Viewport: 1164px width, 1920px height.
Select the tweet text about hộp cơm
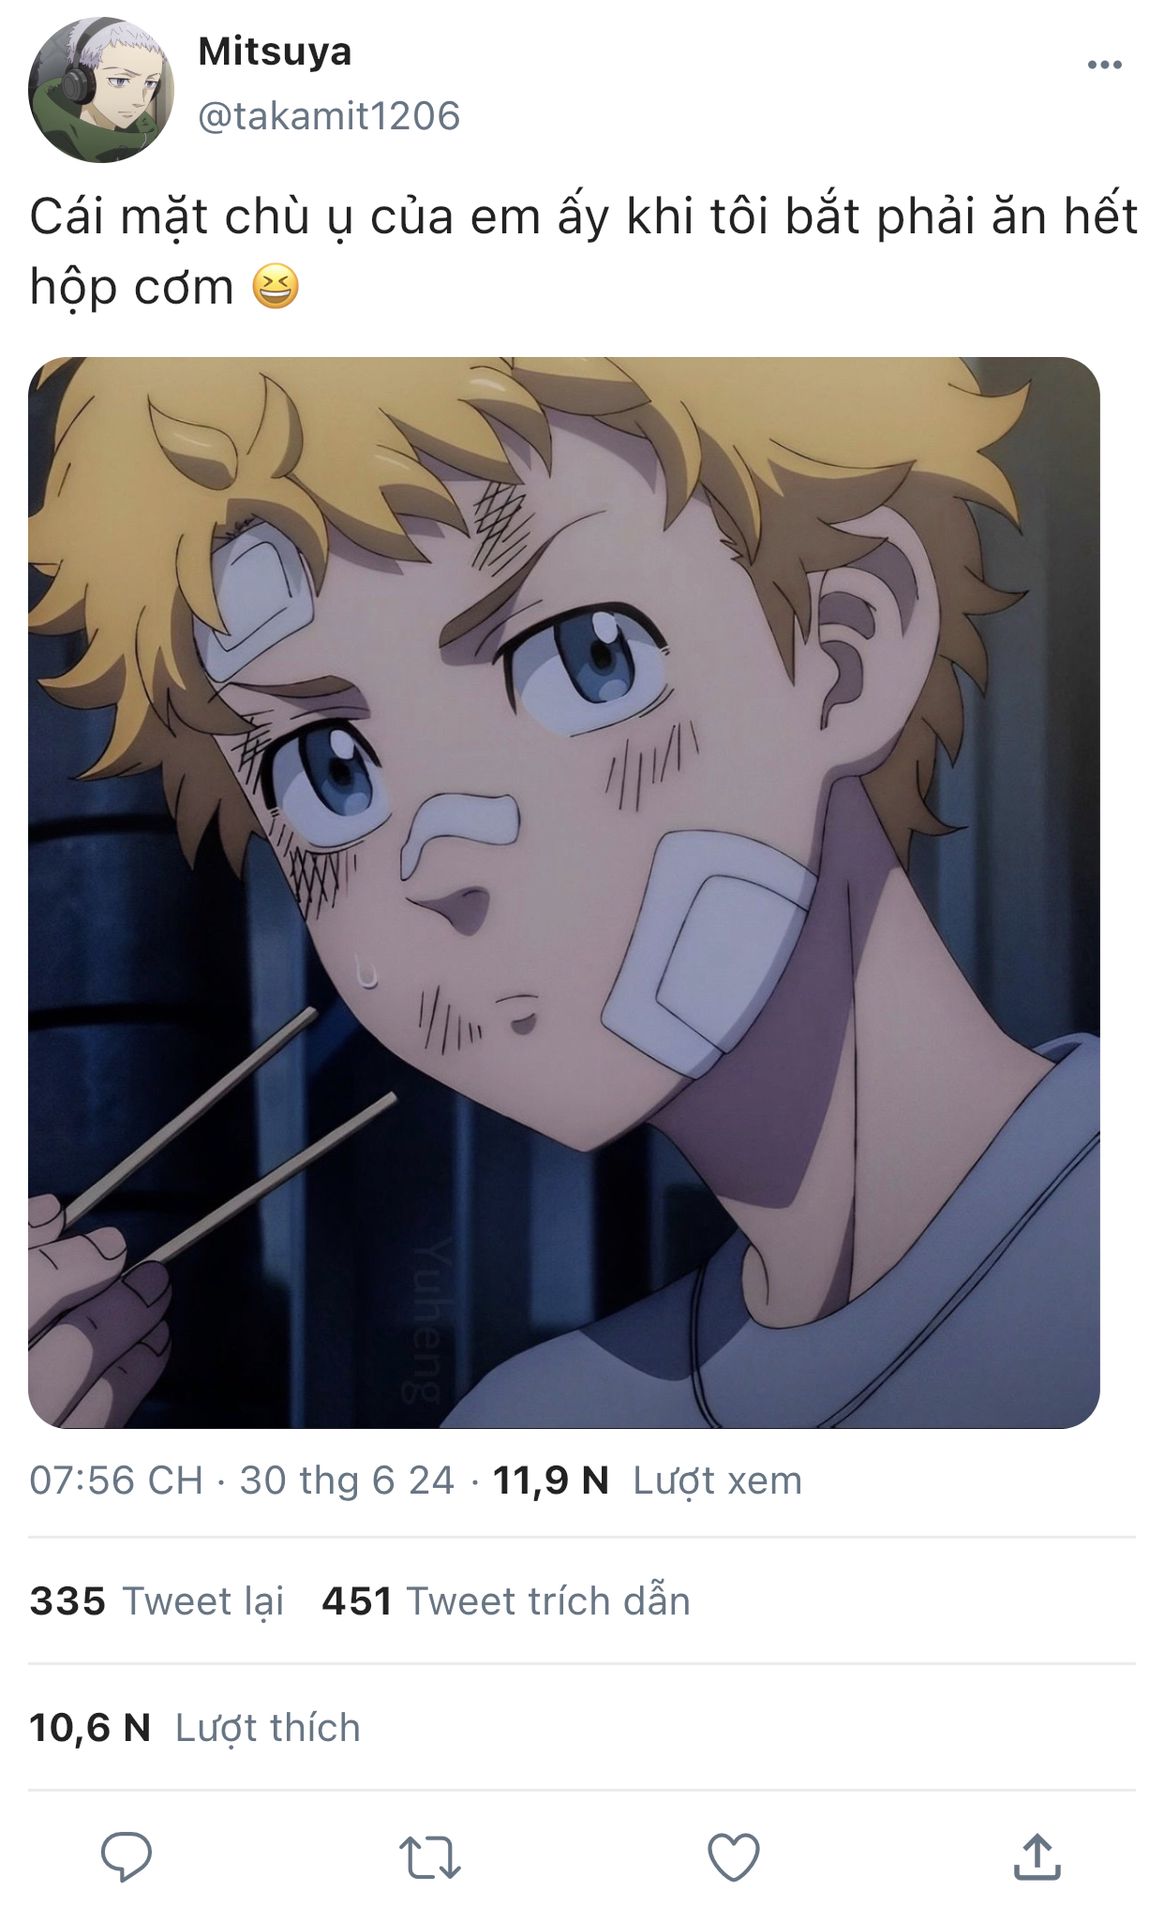coord(583,251)
